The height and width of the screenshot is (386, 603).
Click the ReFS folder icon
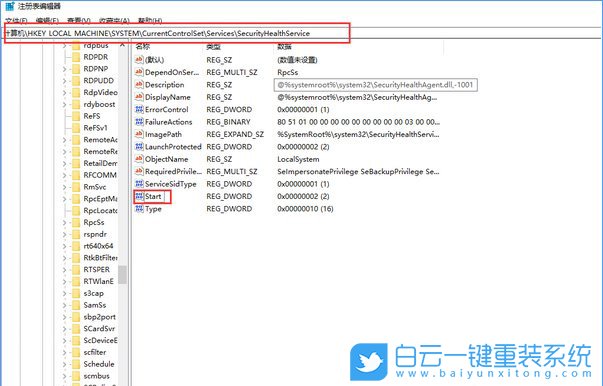click(x=76, y=116)
